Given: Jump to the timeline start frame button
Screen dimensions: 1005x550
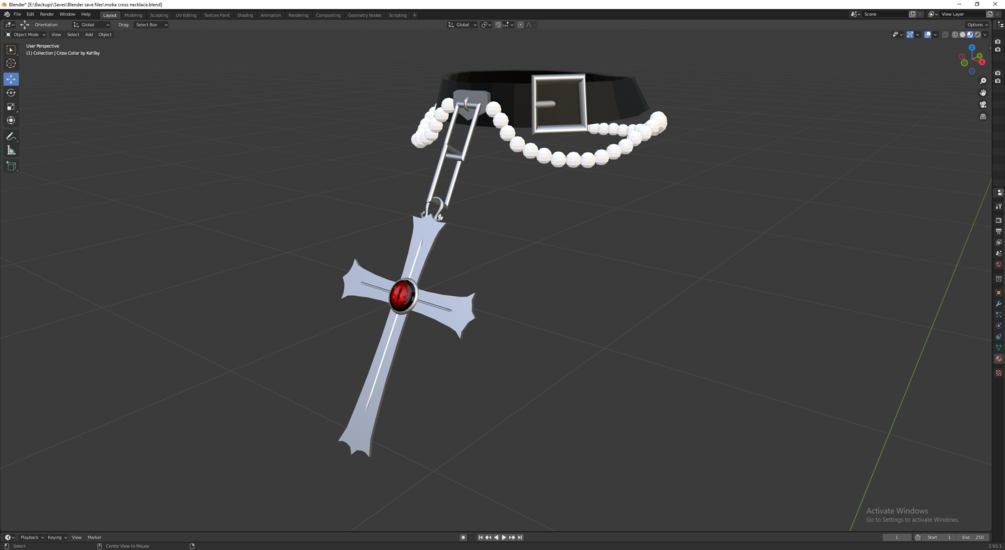Looking at the screenshot, I should [480, 537].
